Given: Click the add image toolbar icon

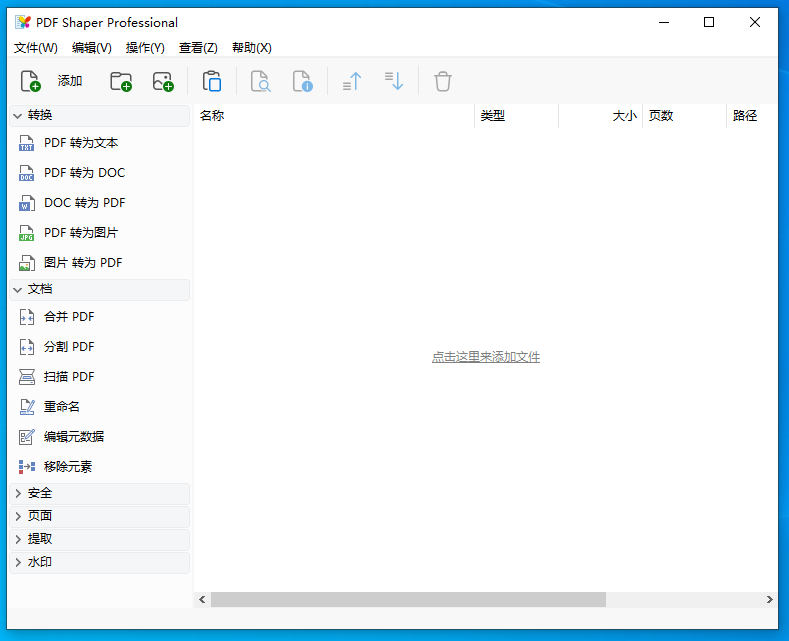Looking at the screenshot, I should tap(163, 81).
